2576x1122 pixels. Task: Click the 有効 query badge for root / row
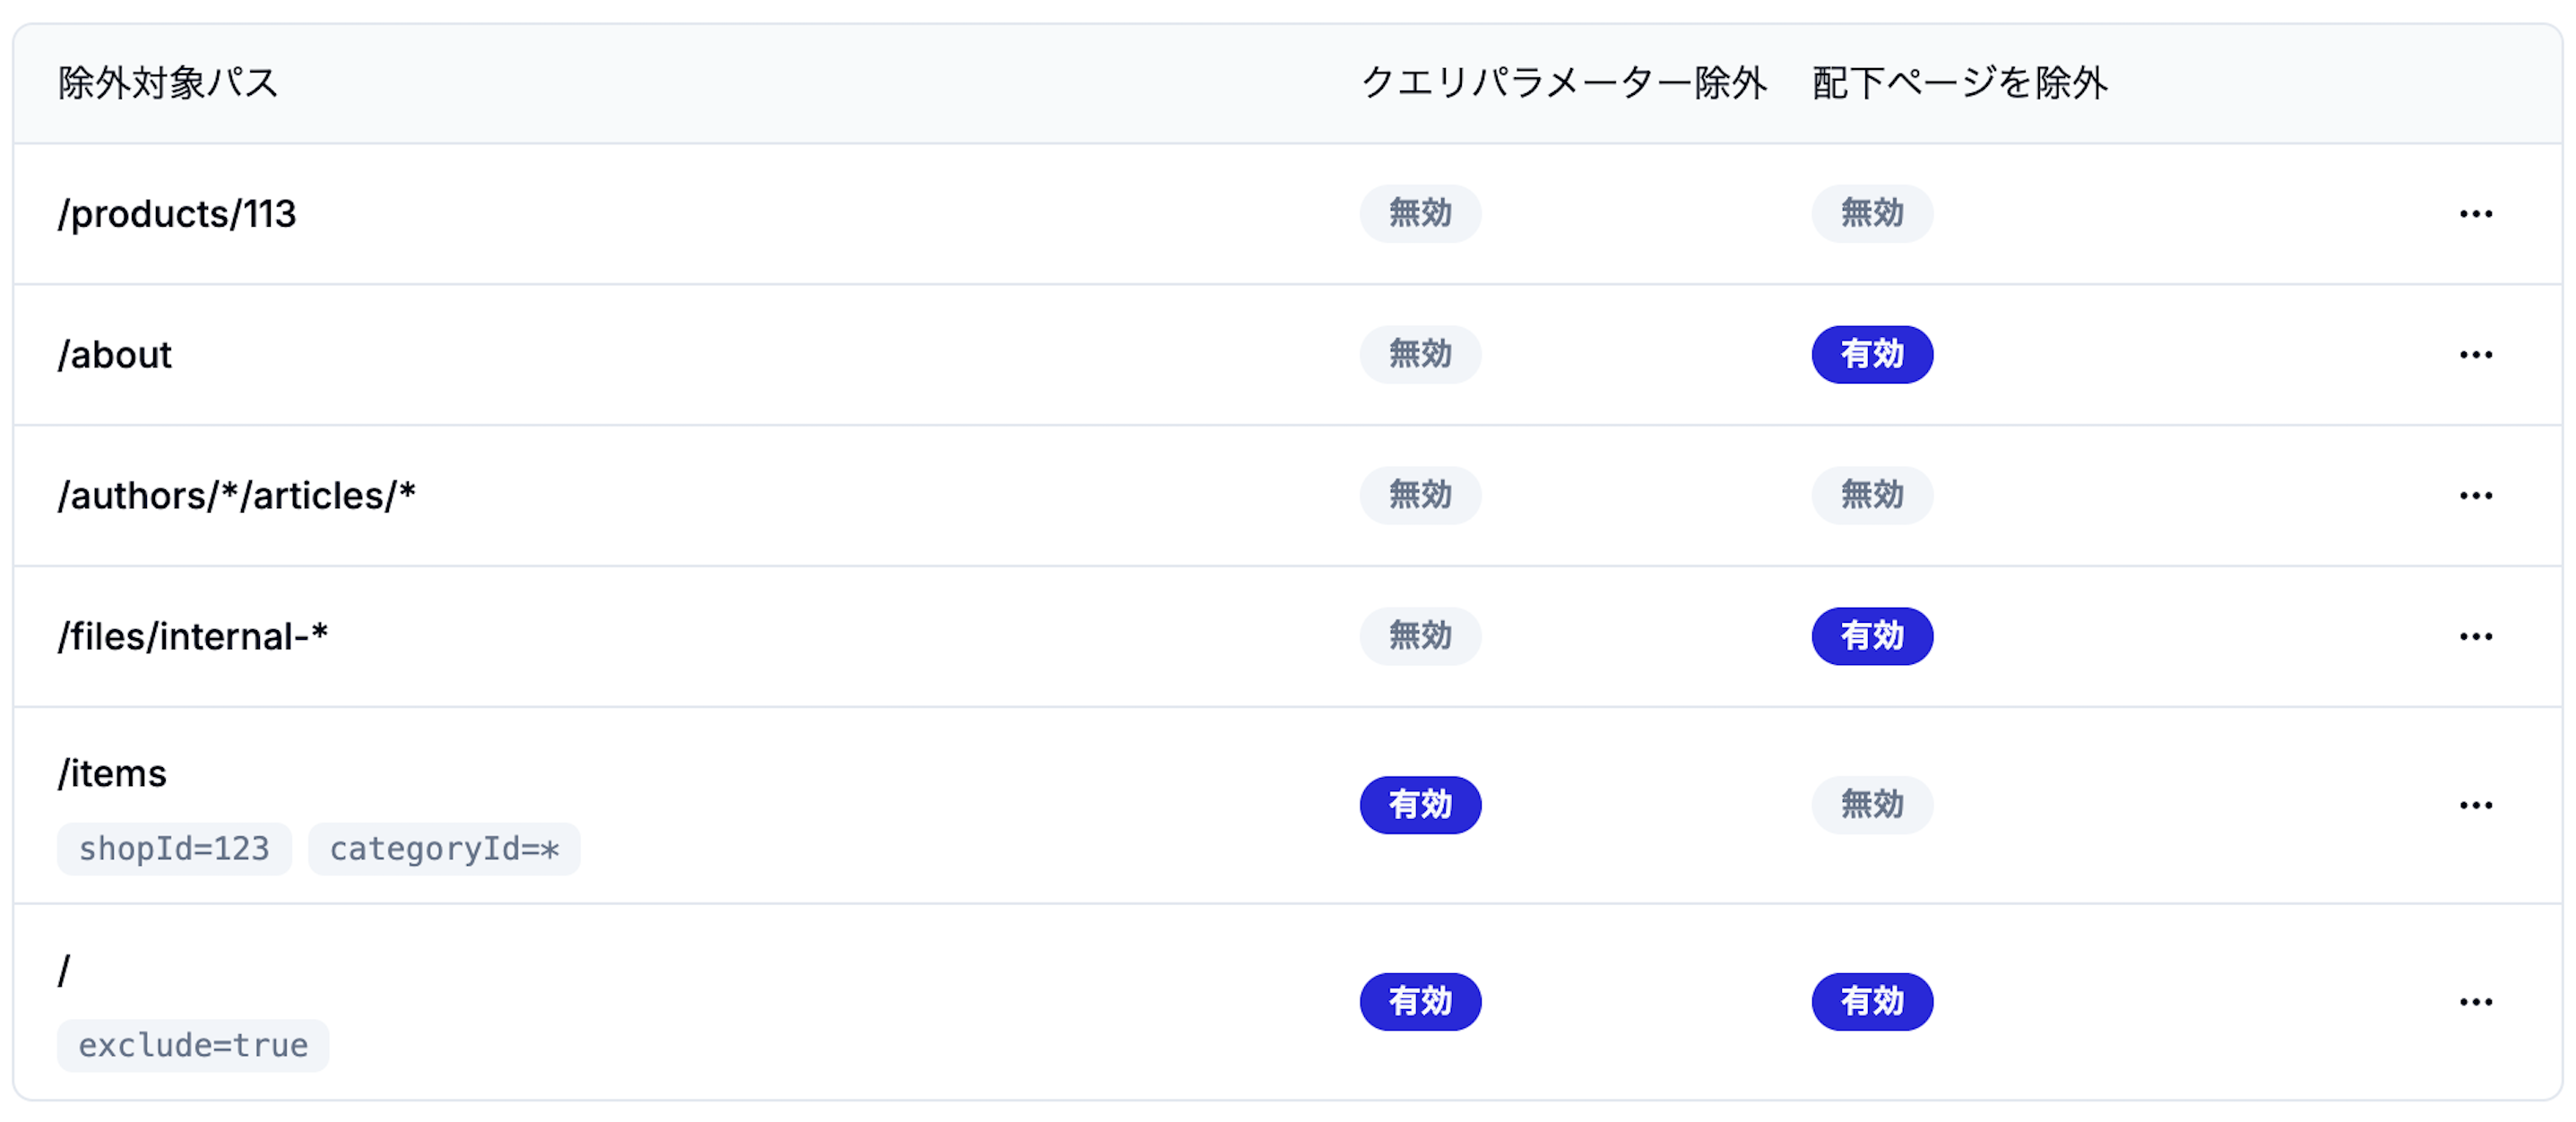[1420, 1002]
